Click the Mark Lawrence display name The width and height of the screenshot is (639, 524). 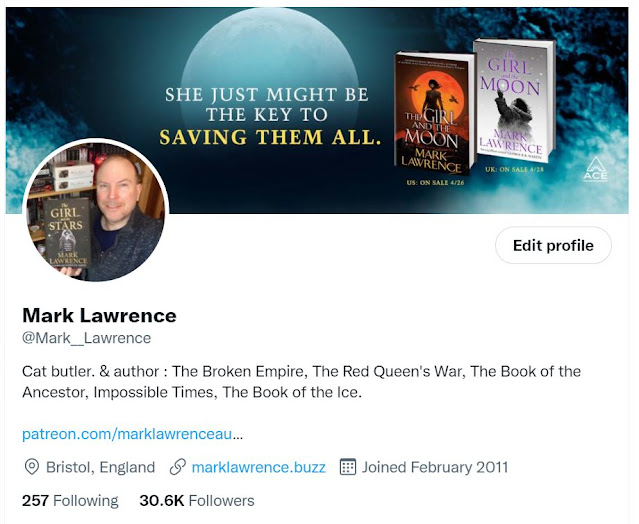click(x=99, y=315)
